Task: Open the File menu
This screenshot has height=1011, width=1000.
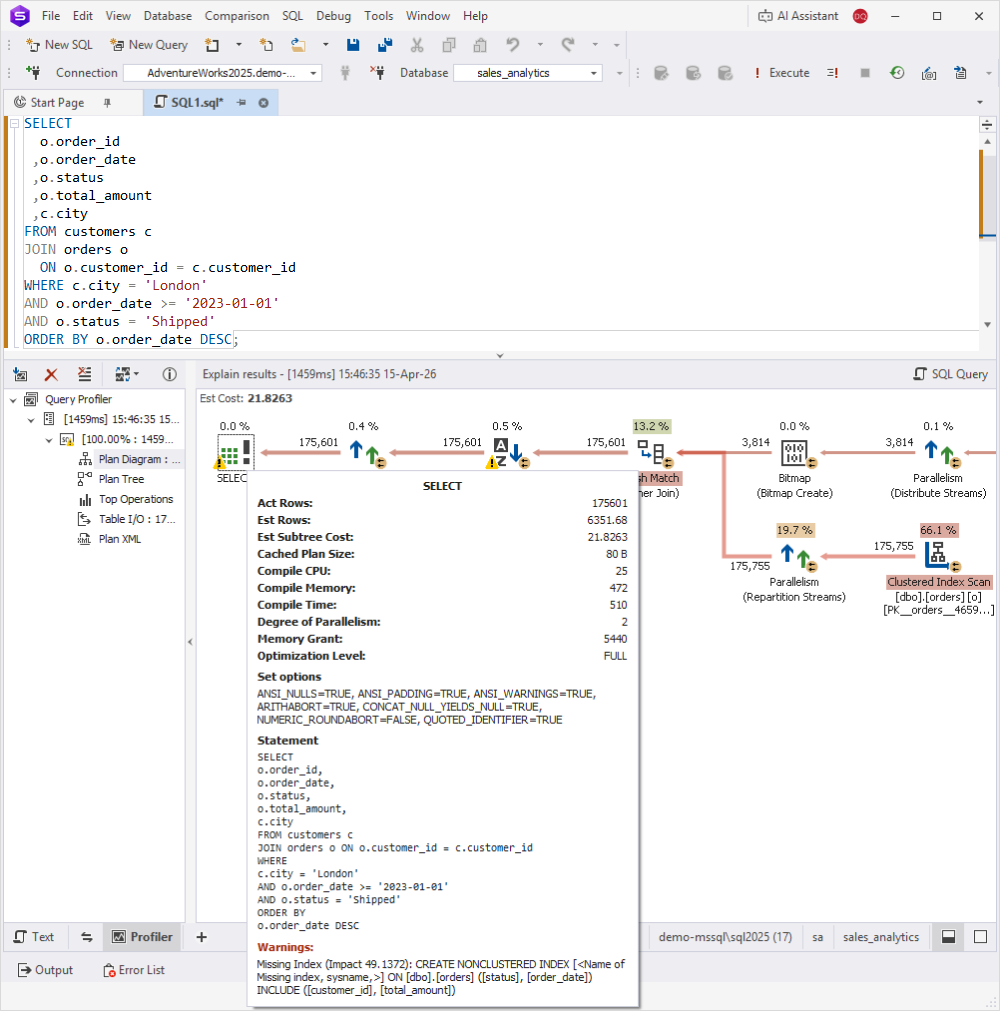Action: 51,15
